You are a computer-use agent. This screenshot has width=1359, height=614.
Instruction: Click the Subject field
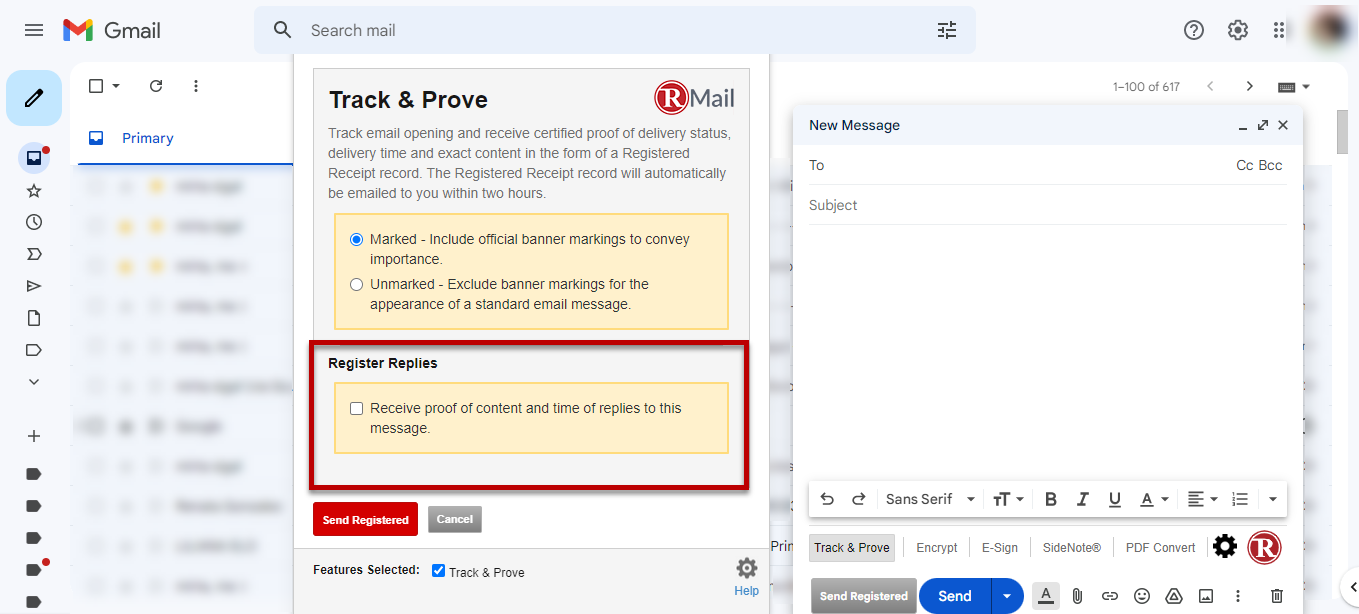click(x=1047, y=205)
